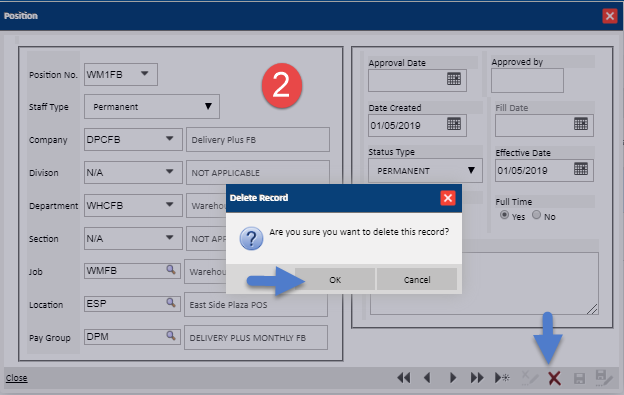This screenshot has height=395, width=624.
Task: Jump to the last record
Action: [477, 377]
